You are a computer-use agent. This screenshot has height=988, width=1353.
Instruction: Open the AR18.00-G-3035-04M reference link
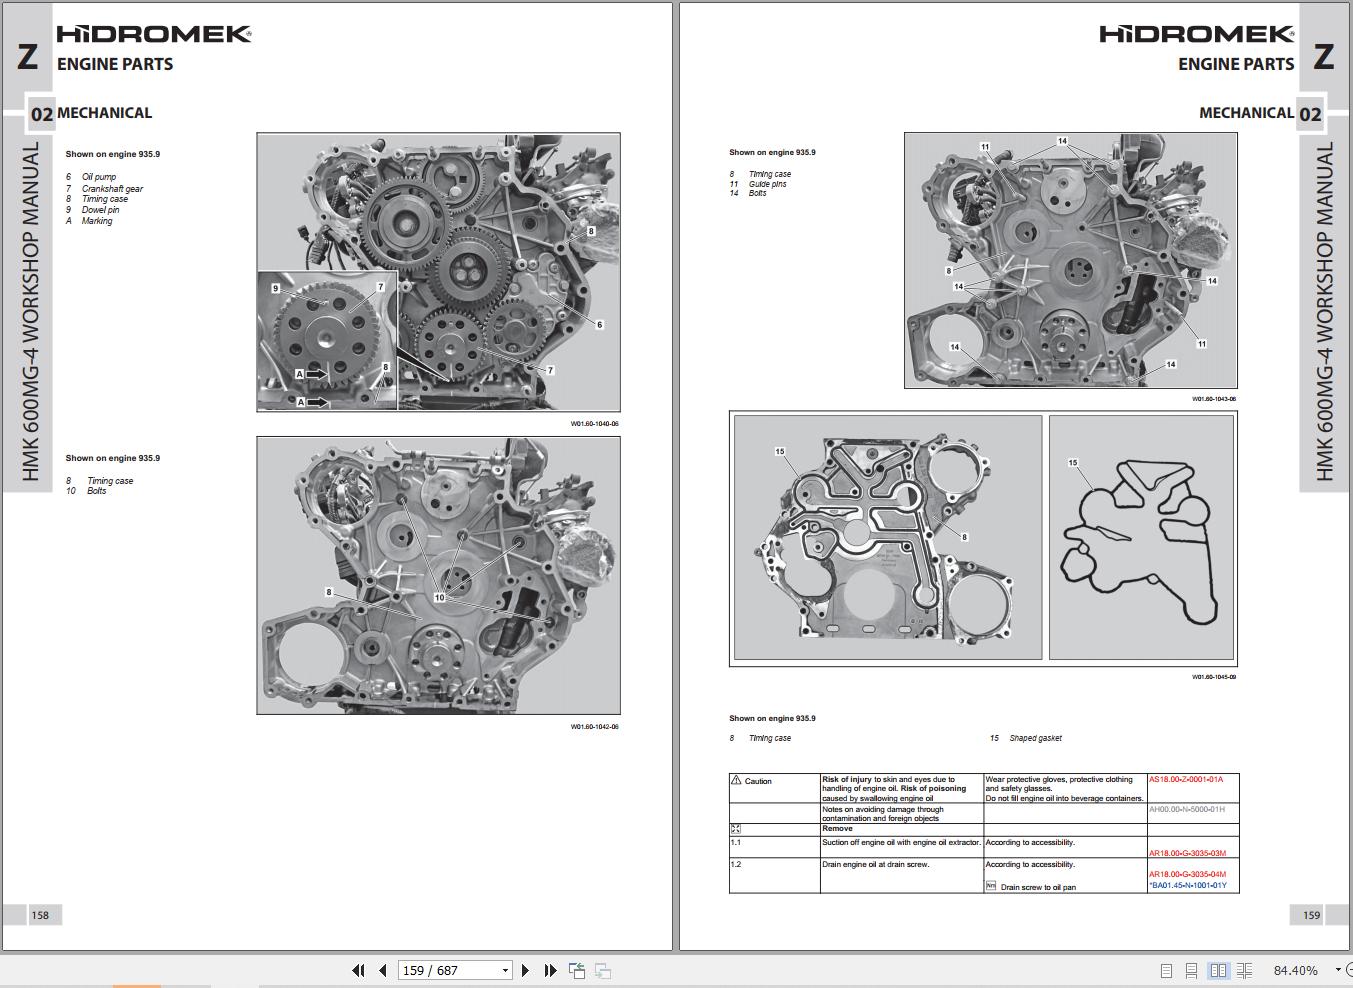[1188, 874]
